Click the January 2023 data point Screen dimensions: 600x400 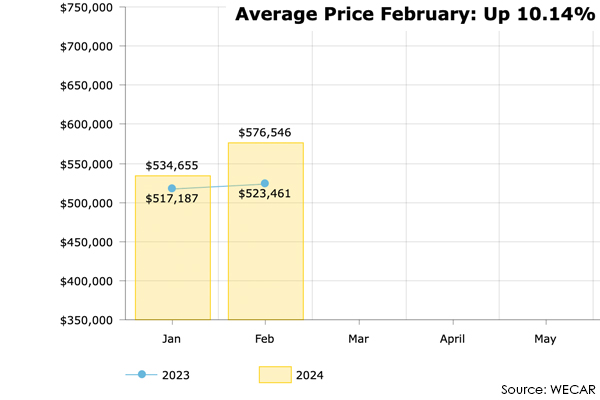coord(172,188)
